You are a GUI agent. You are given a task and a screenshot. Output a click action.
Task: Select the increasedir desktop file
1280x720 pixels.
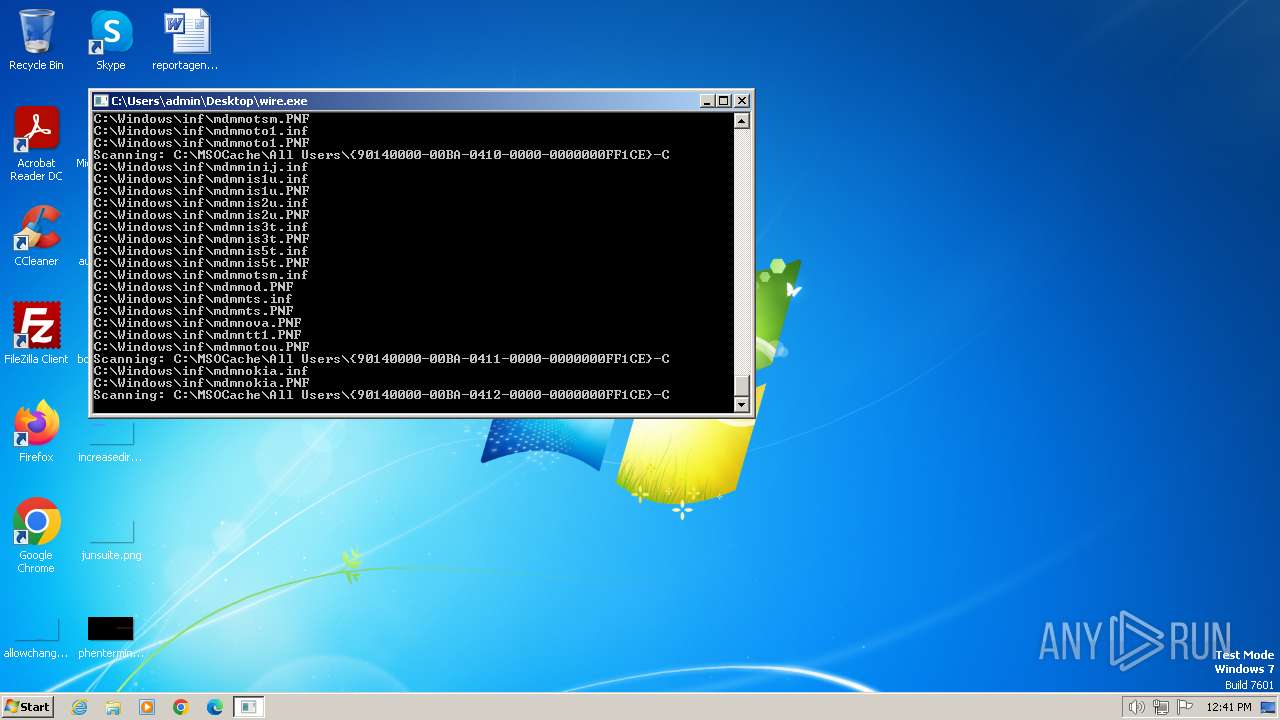tap(110, 441)
